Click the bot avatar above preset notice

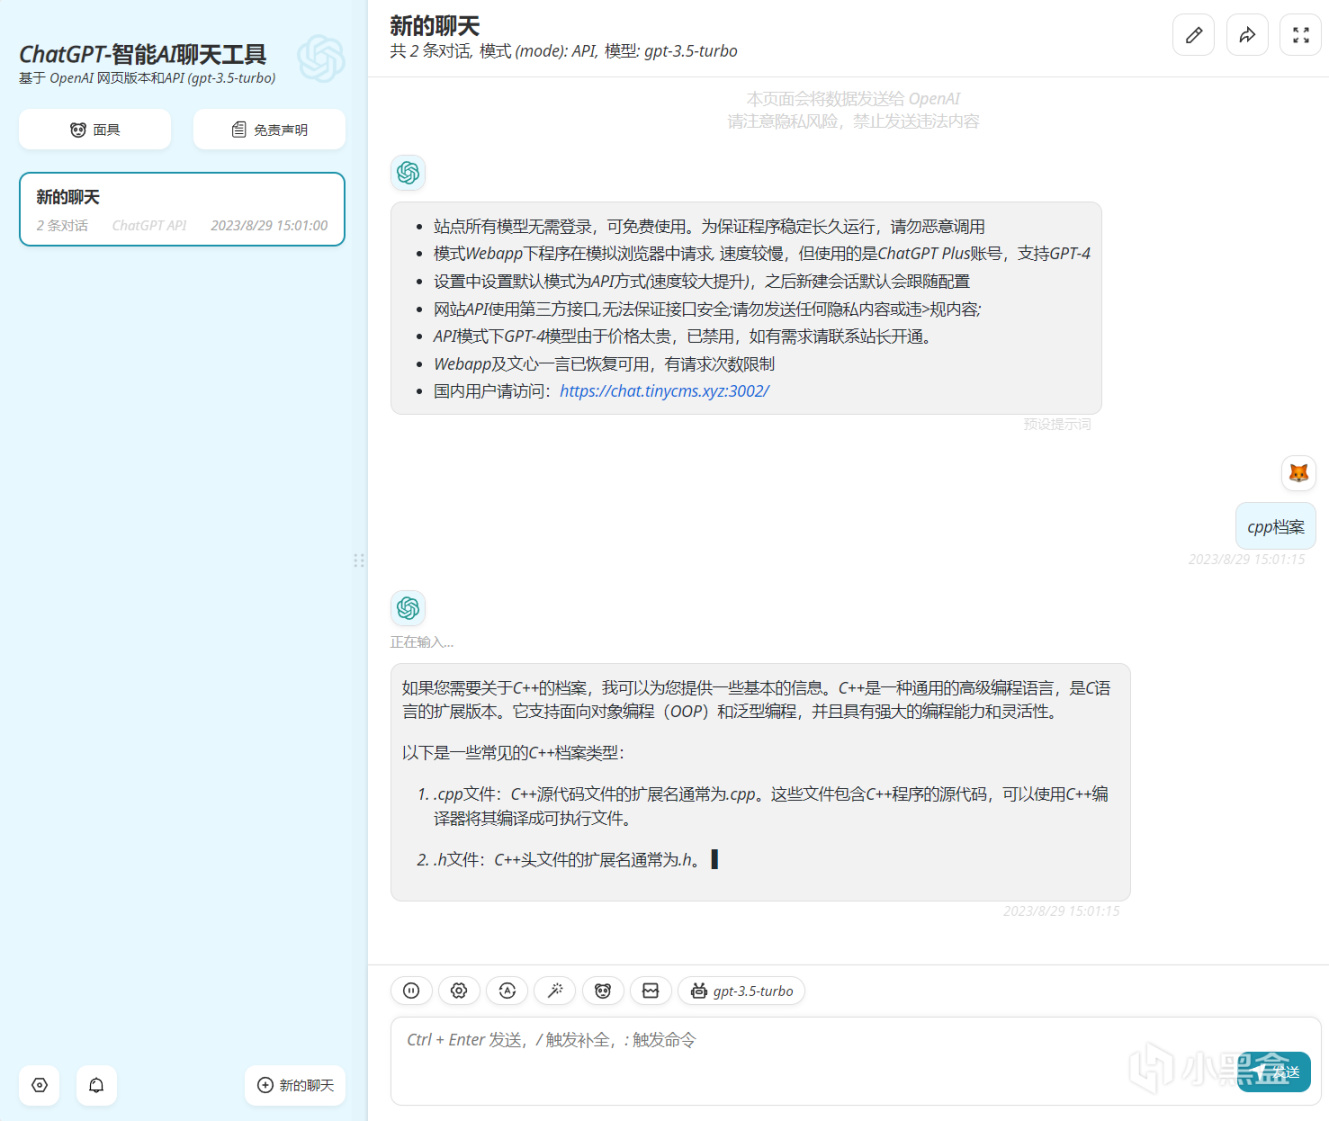pos(408,173)
